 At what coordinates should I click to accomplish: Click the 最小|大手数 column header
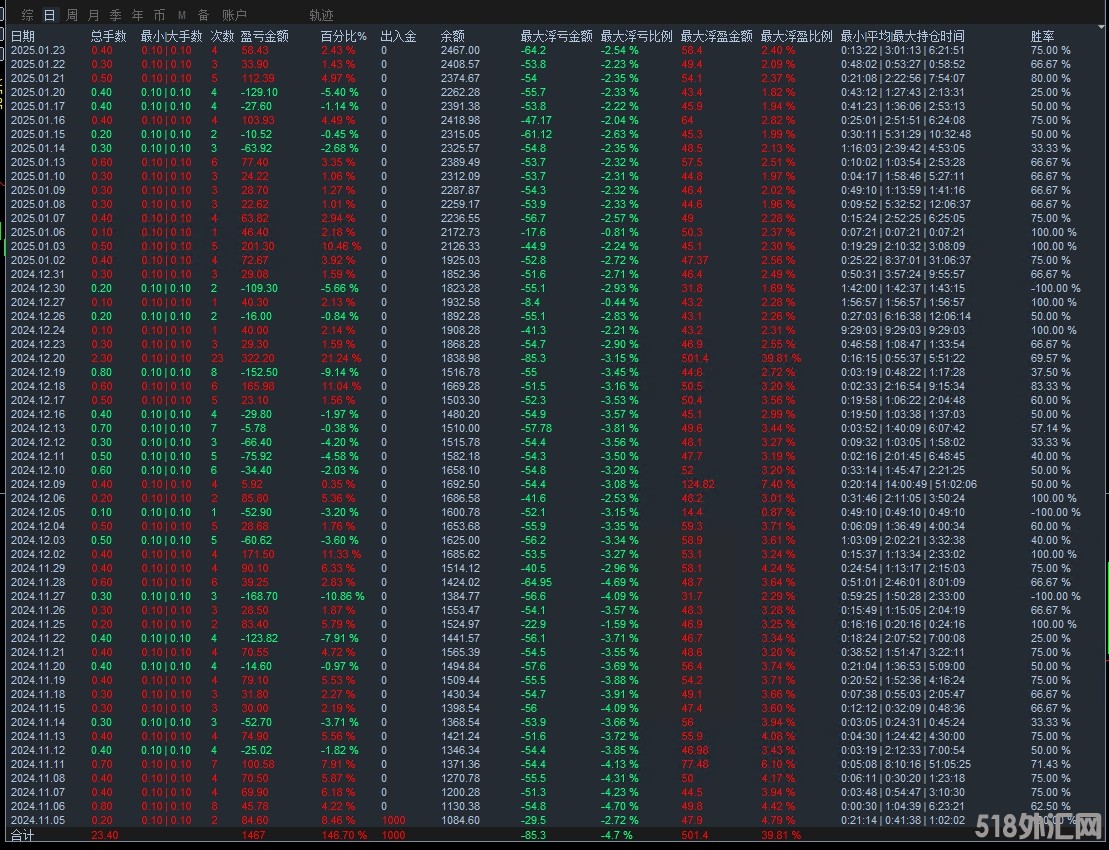click(171, 36)
